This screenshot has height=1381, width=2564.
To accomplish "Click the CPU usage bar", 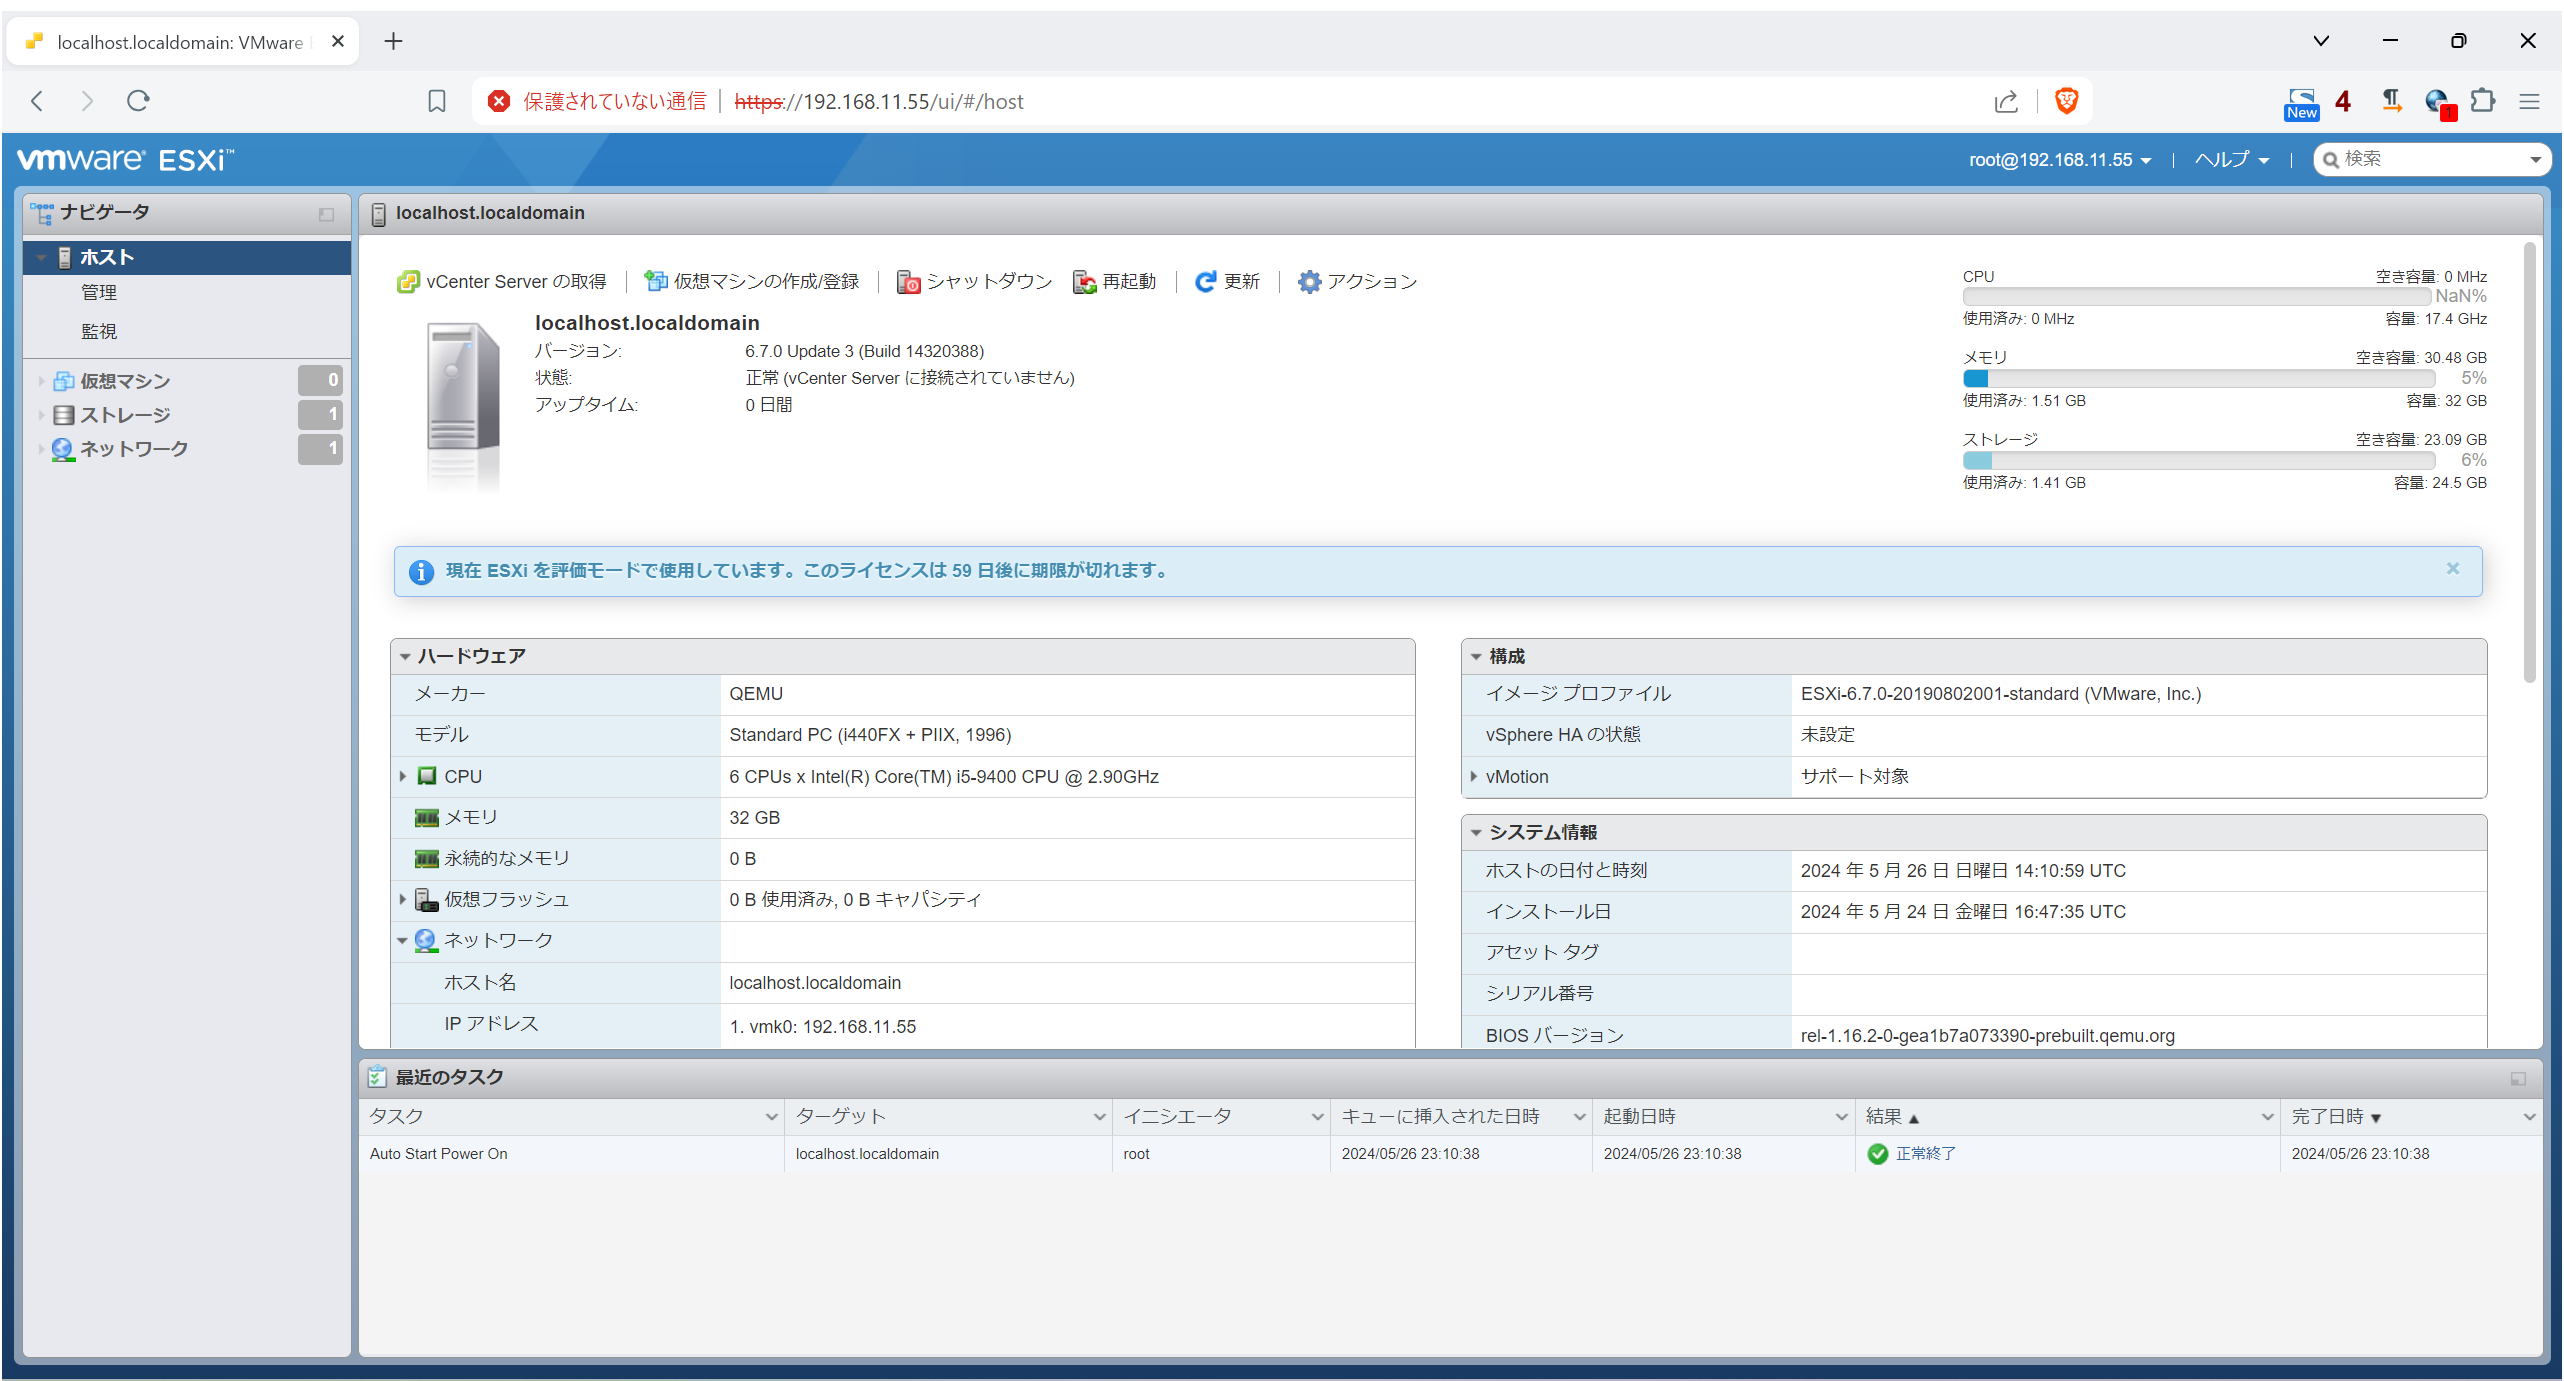I will point(2196,297).
